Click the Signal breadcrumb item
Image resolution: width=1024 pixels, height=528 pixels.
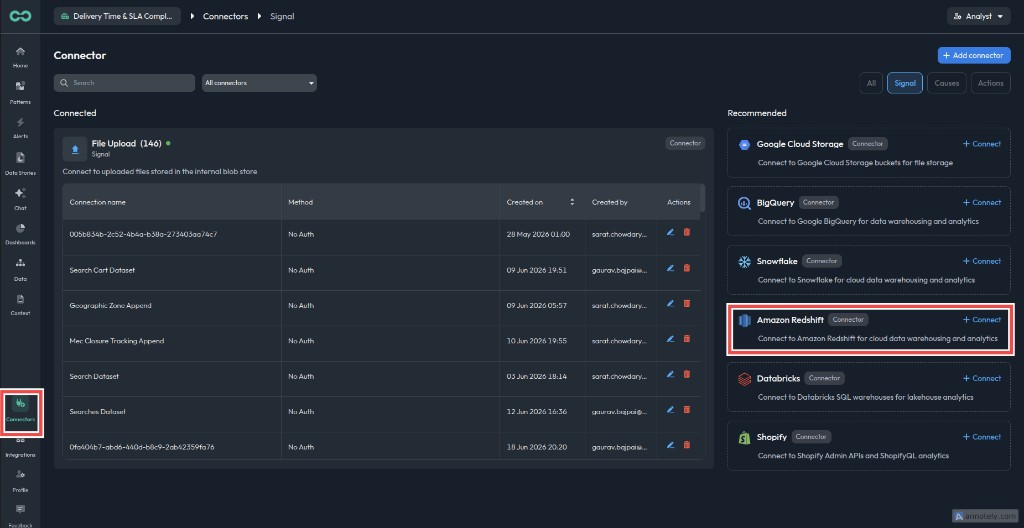coord(282,16)
